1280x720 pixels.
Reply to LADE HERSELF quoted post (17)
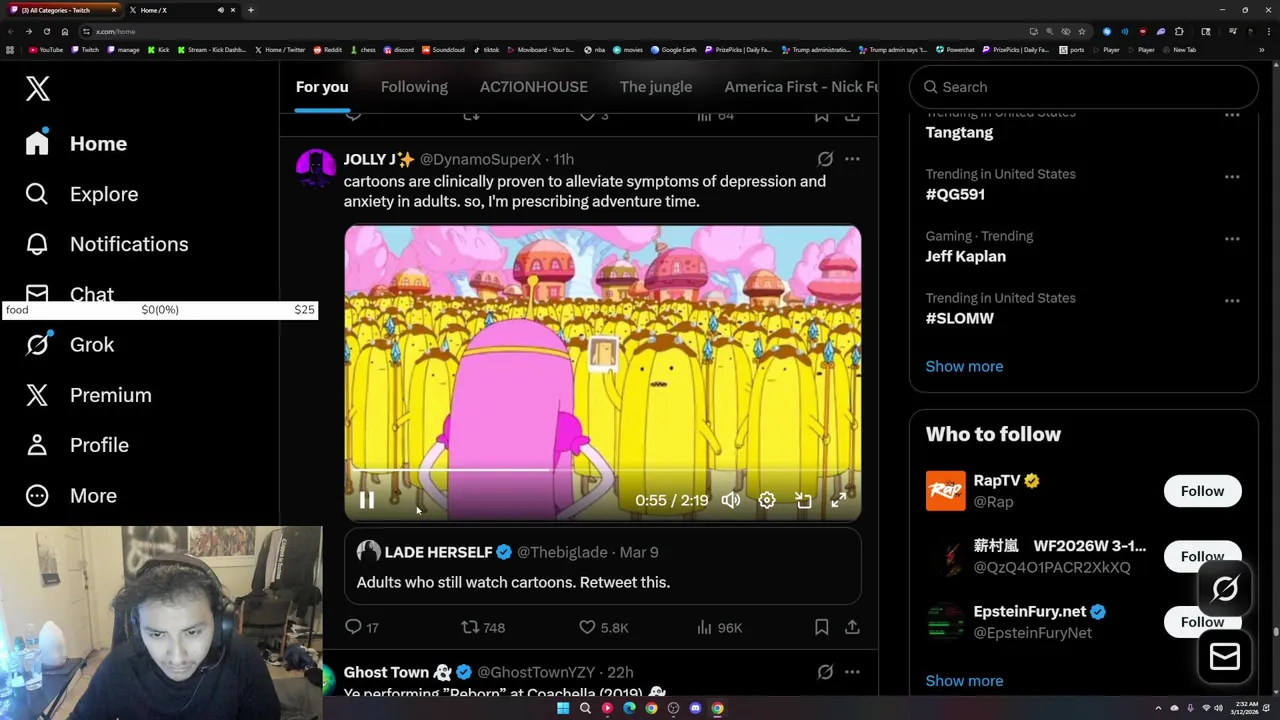[x=362, y=627]
